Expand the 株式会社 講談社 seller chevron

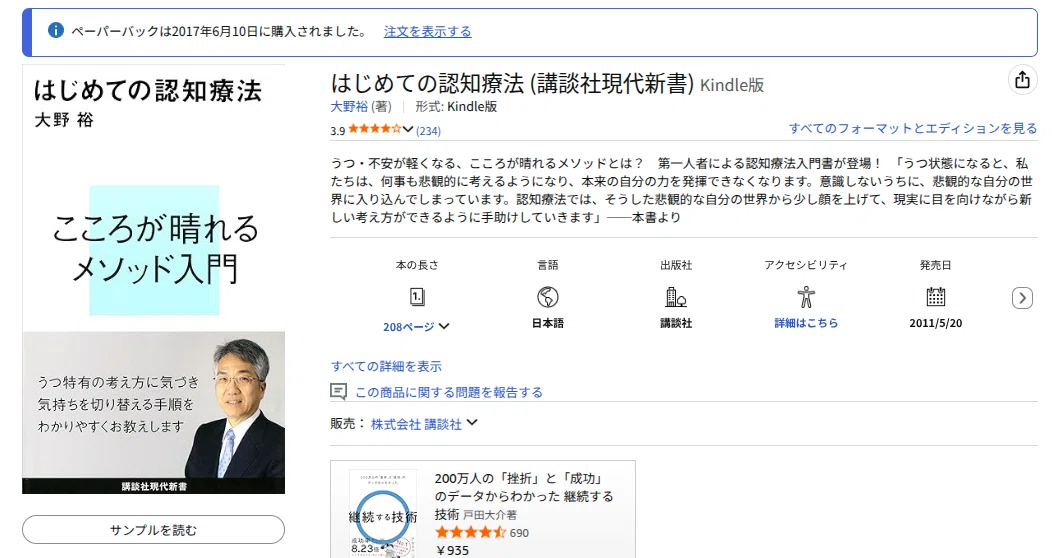[x=472, y=423]
